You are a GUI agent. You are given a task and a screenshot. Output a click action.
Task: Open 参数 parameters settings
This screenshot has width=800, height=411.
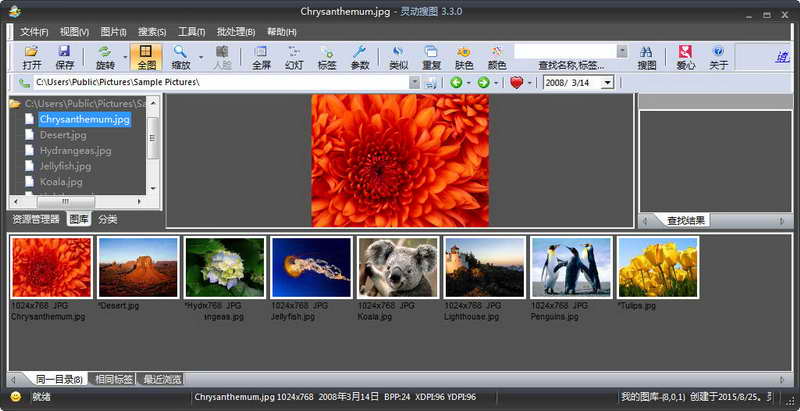(x=360, y=57)
